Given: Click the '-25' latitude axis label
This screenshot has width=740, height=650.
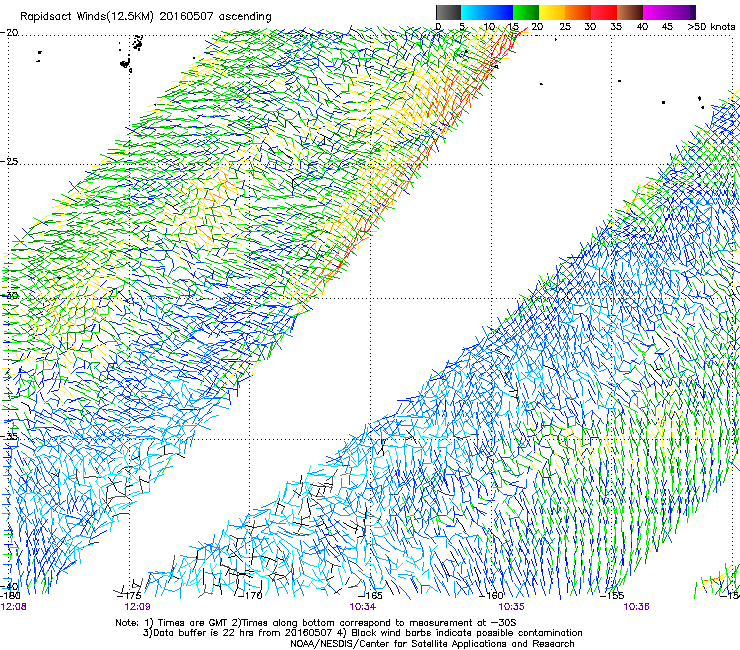Looking at the screenshot, I should tap(9, 161).
